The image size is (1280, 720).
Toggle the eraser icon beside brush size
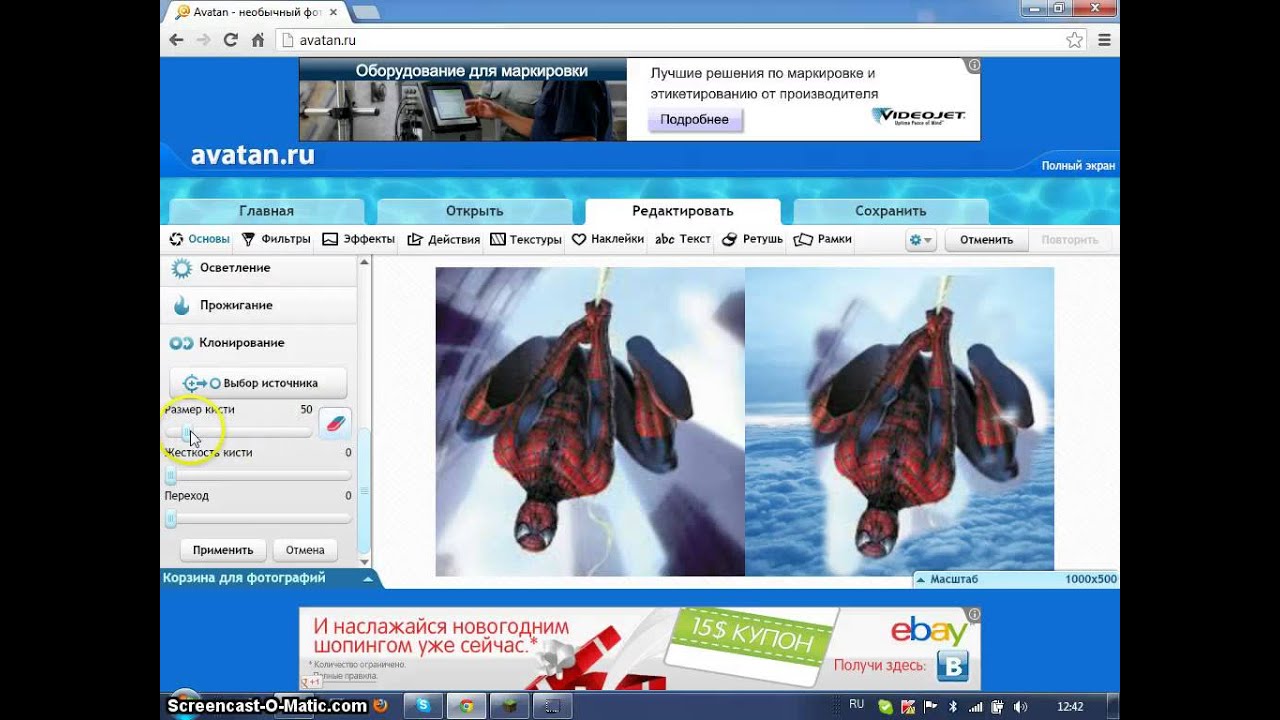pos(335,424)
